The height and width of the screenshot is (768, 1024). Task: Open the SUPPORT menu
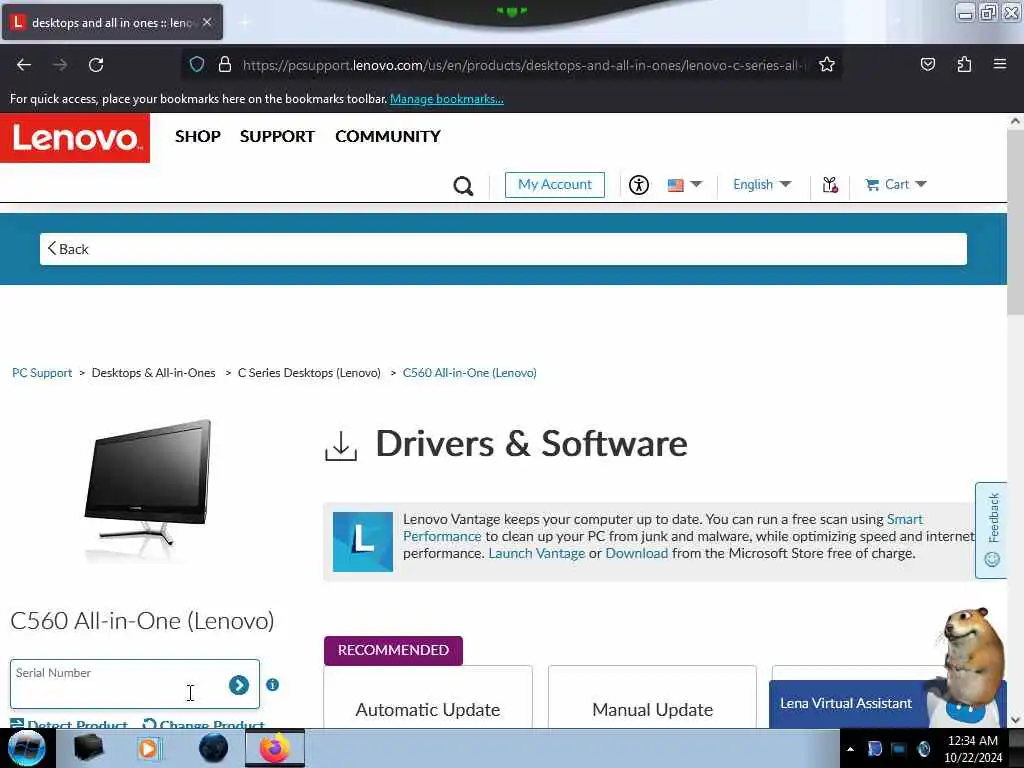(x=277, y=136)
